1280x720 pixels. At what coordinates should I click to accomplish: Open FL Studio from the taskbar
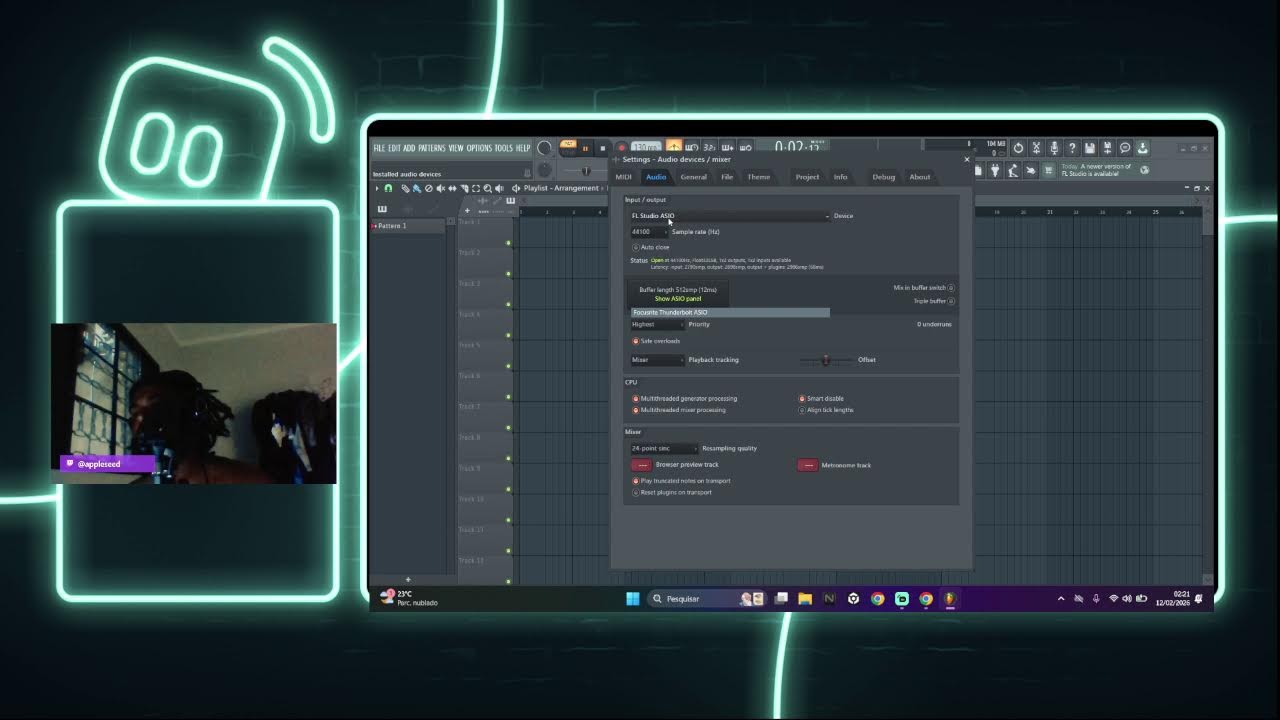(x=950, y=599)
